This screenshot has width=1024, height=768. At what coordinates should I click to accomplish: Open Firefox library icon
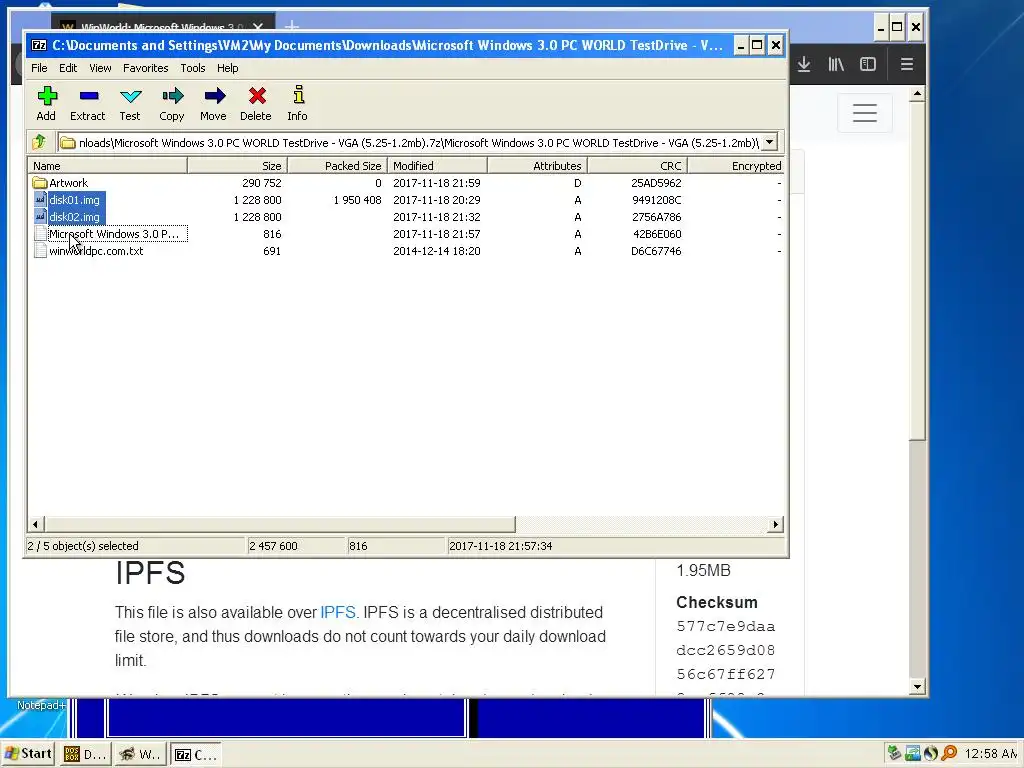click(836, 64)
